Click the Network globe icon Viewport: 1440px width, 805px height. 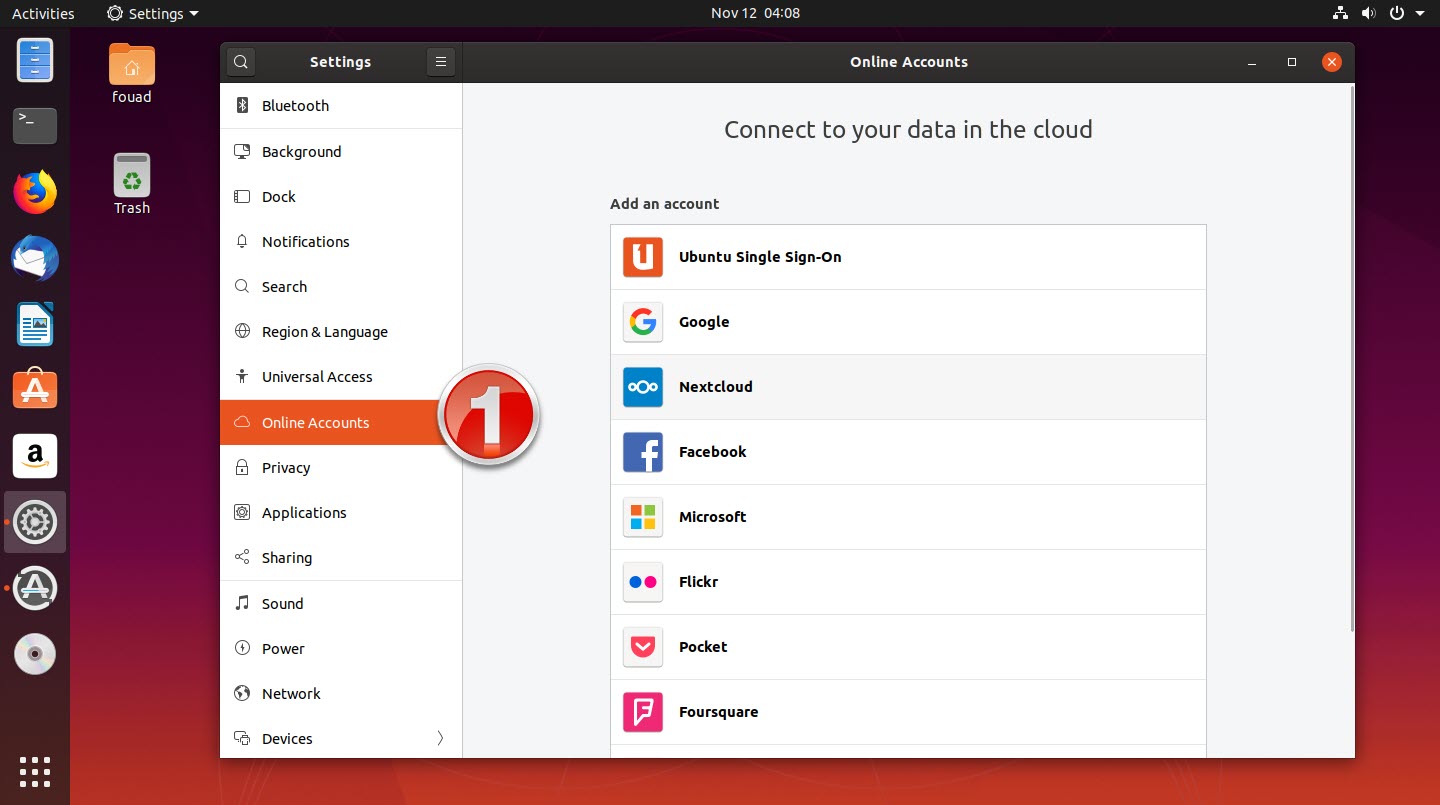click(241, 694)
